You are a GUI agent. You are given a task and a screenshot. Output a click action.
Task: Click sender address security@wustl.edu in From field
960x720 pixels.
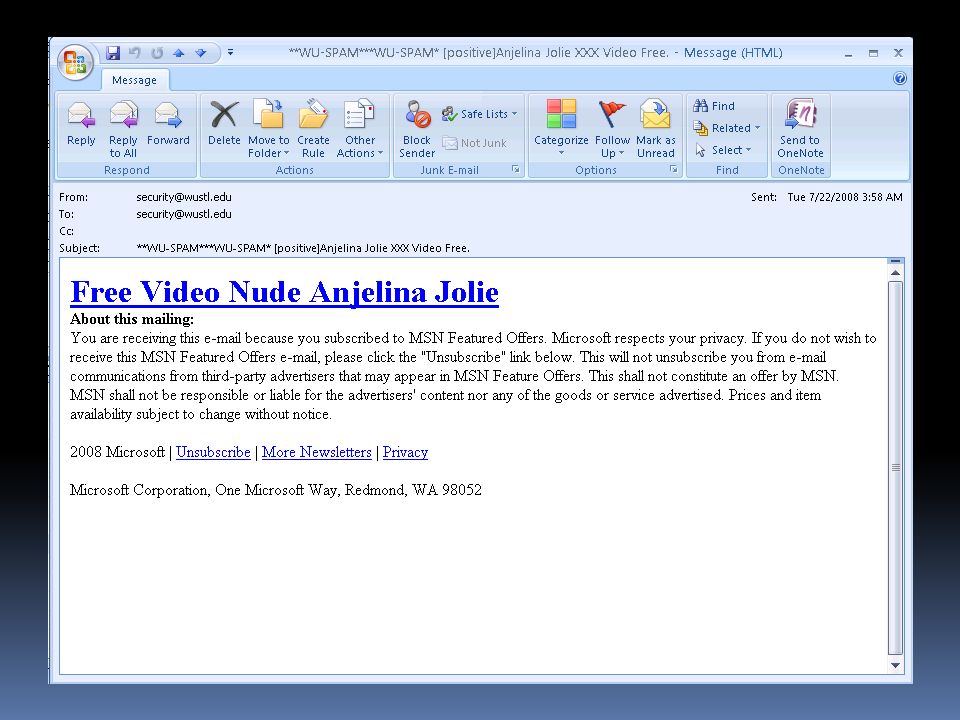[184, 197]
